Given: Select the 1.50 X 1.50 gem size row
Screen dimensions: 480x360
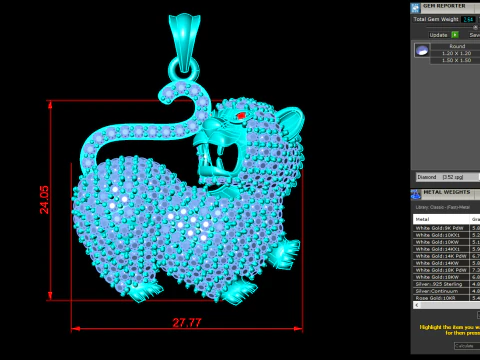Looking at the screenshot, I should 455,60.
